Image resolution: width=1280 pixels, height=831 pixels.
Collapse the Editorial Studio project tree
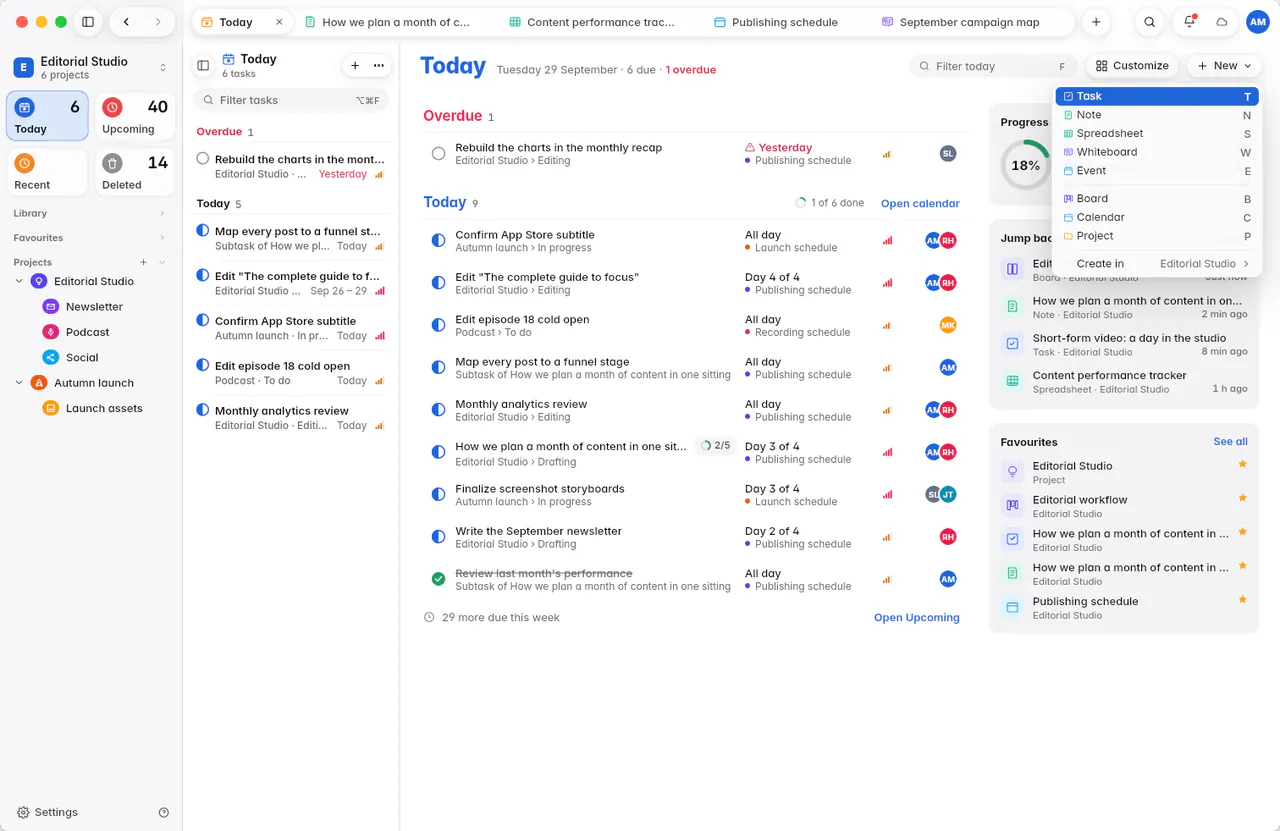[x=19, y=281]
